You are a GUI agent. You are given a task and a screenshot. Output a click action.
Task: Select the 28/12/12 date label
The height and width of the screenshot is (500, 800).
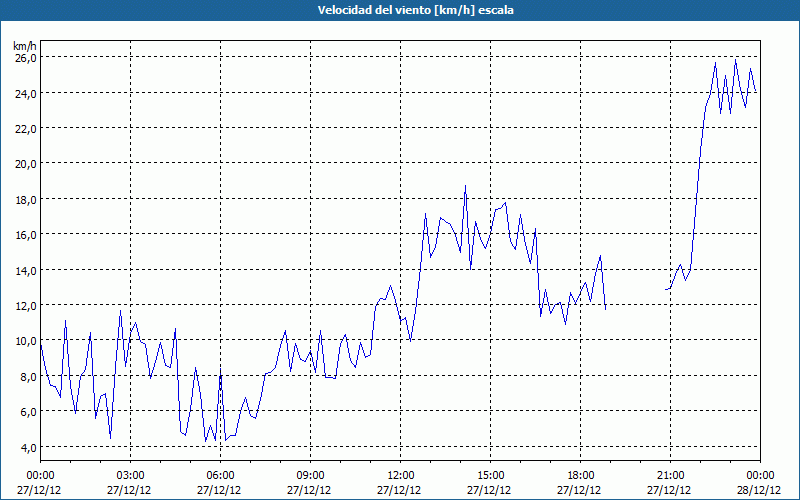pyautogui.click(x=759, y=490)
